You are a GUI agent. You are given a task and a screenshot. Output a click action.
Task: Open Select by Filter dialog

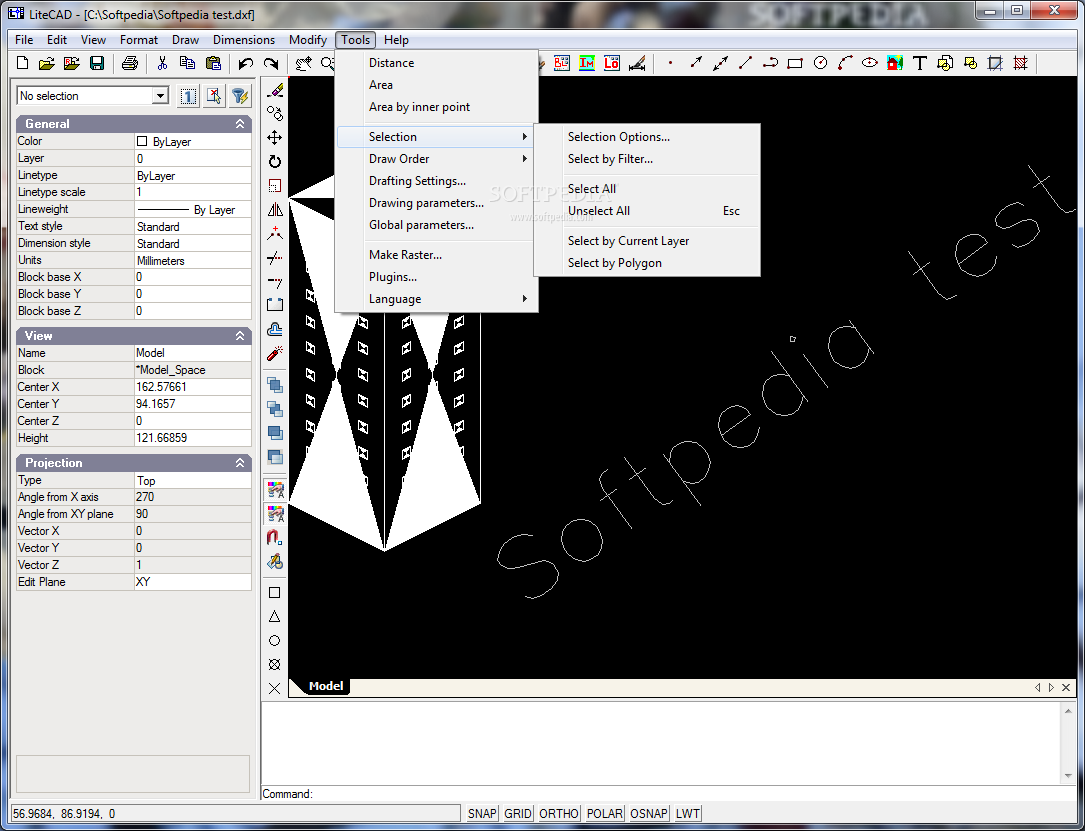click(647, 159)
